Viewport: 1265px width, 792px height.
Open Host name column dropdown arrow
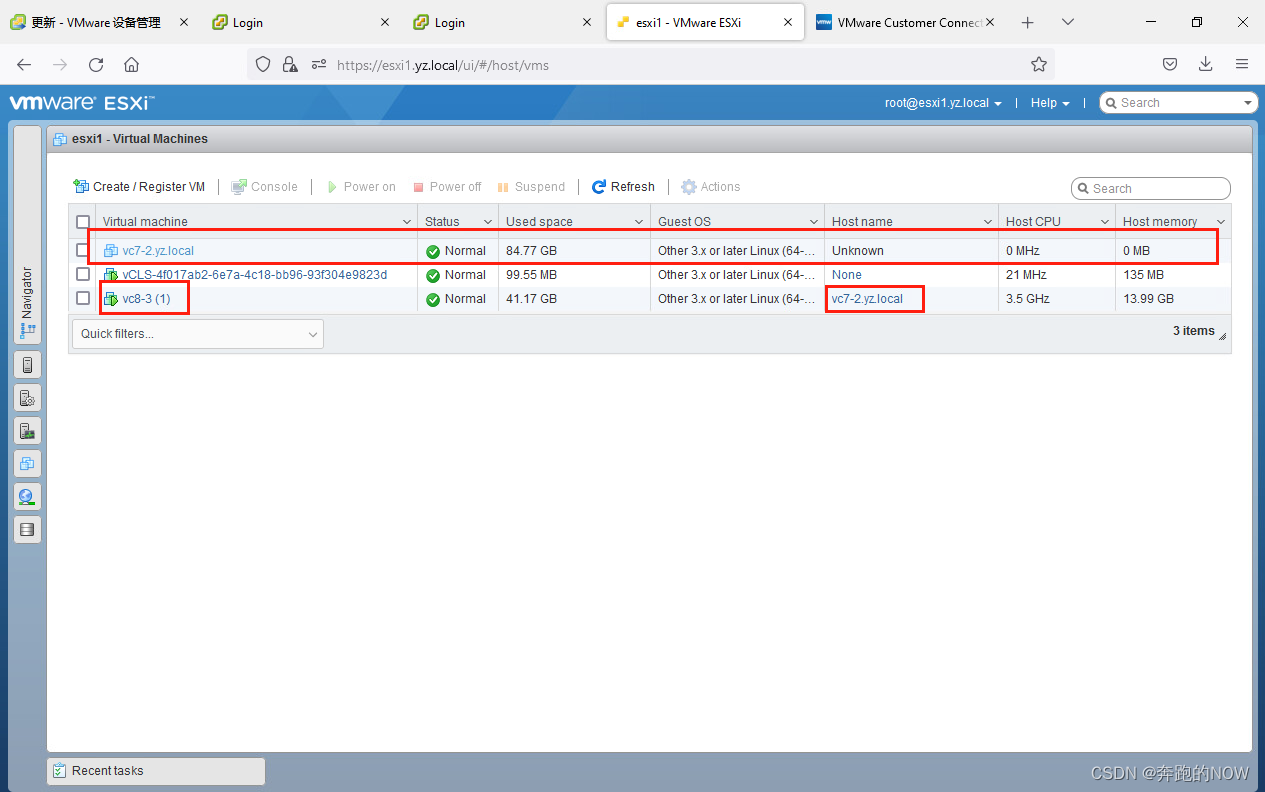pyautogui.click(x=988, y=222)
